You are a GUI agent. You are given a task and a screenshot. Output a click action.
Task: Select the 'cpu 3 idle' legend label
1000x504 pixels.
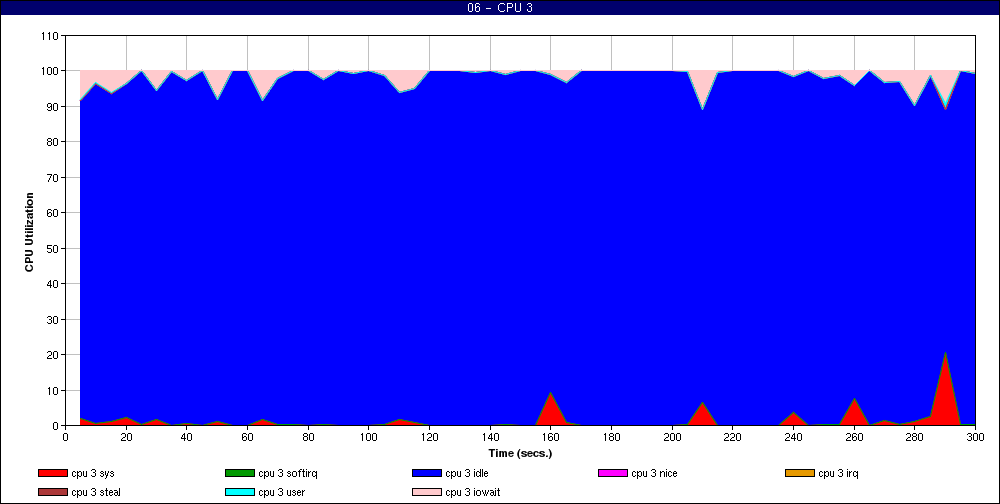point(467,473)
